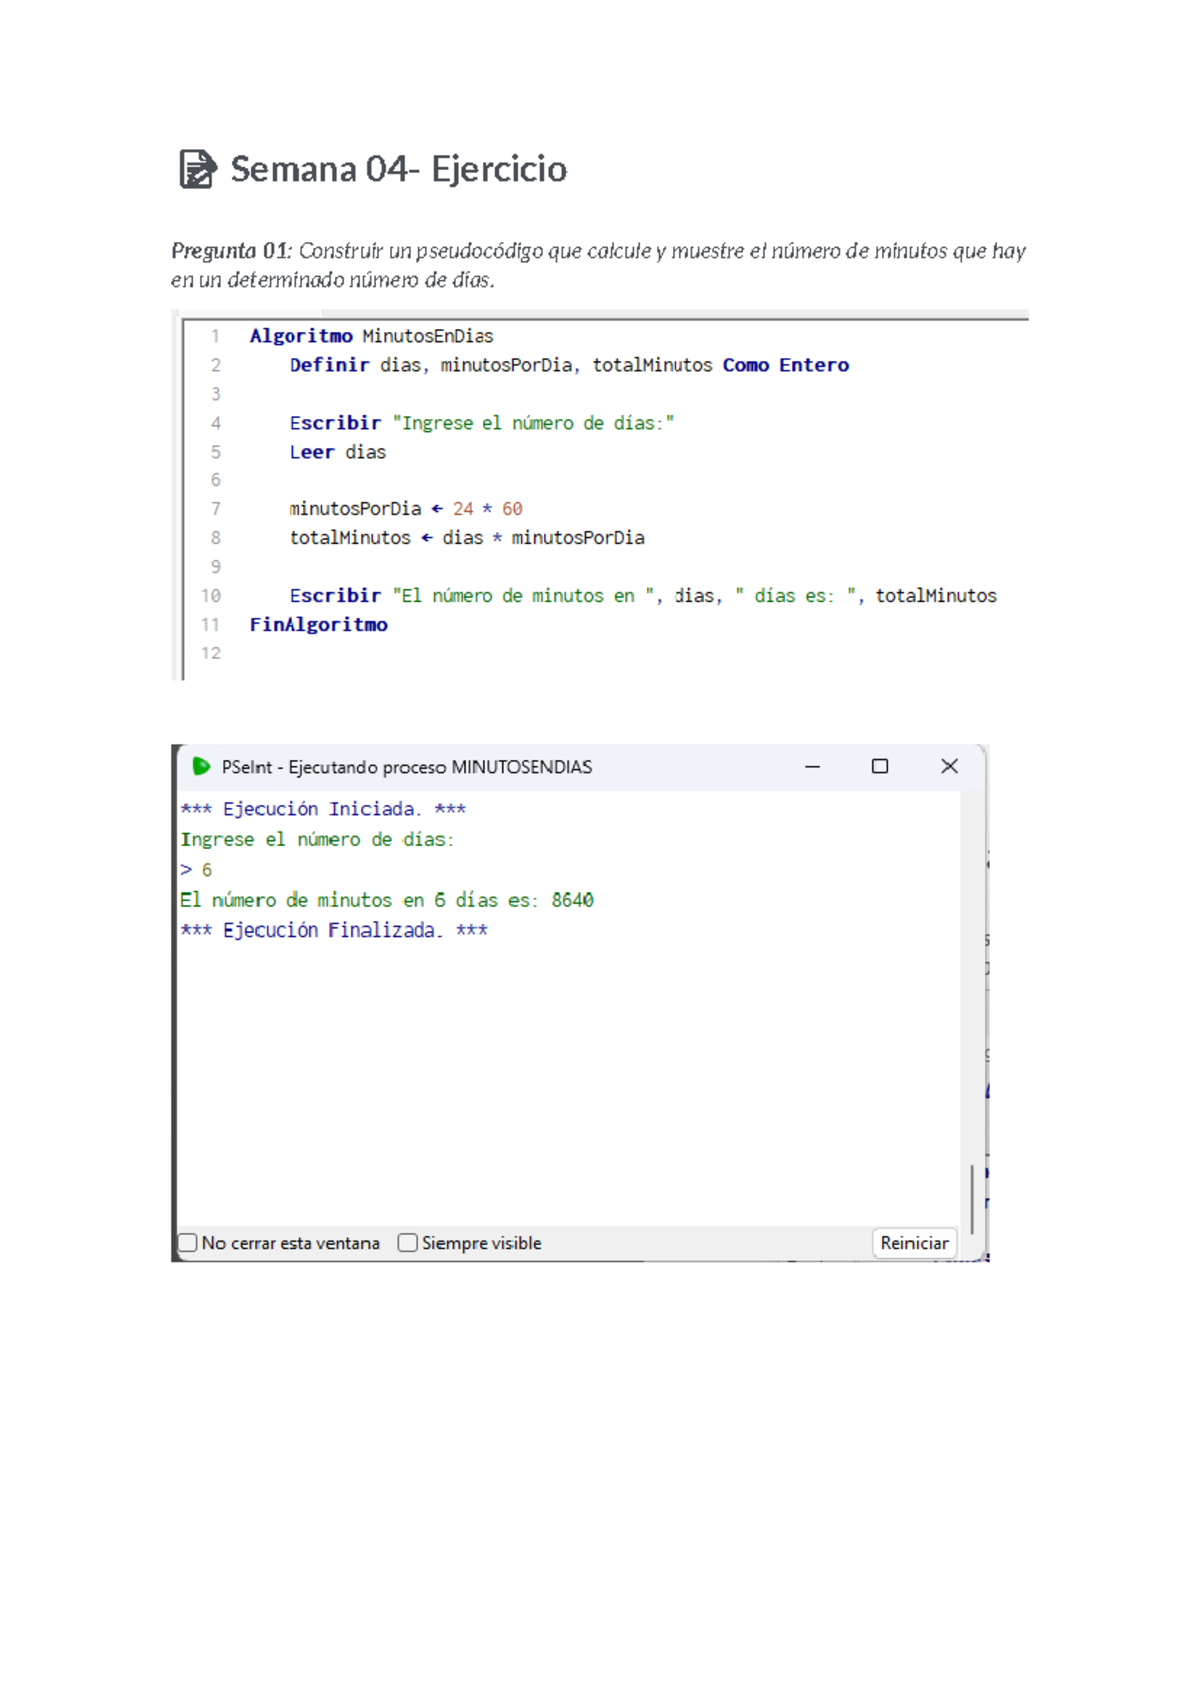Maximize the PSeInt execution window

880,766
